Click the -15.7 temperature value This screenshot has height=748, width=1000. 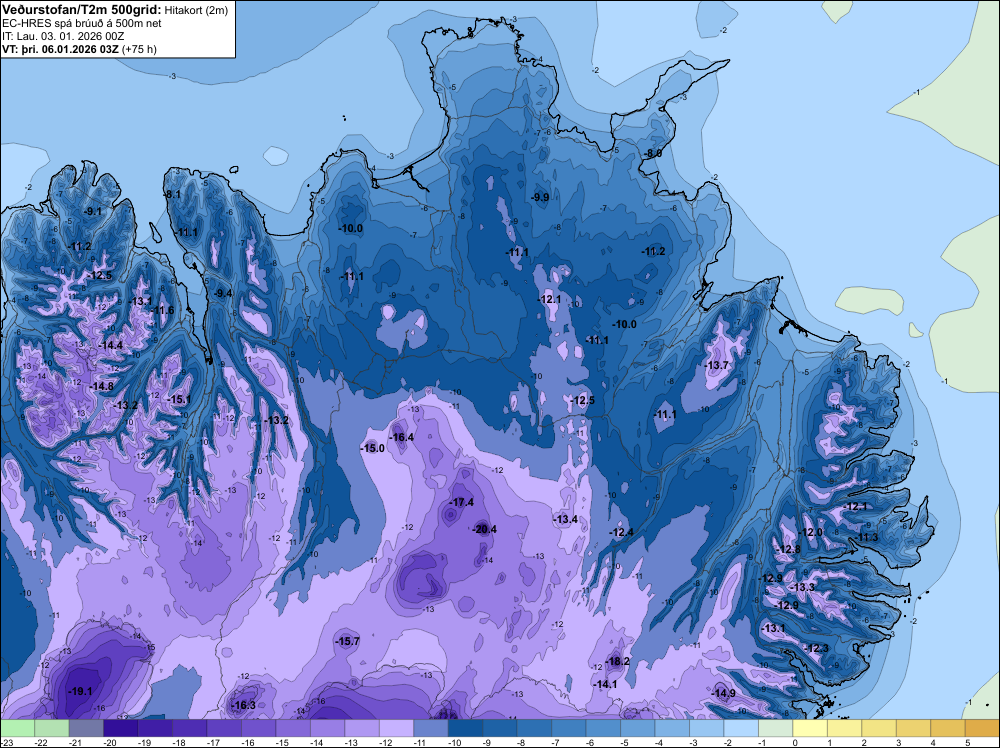[x=348, y=642]
